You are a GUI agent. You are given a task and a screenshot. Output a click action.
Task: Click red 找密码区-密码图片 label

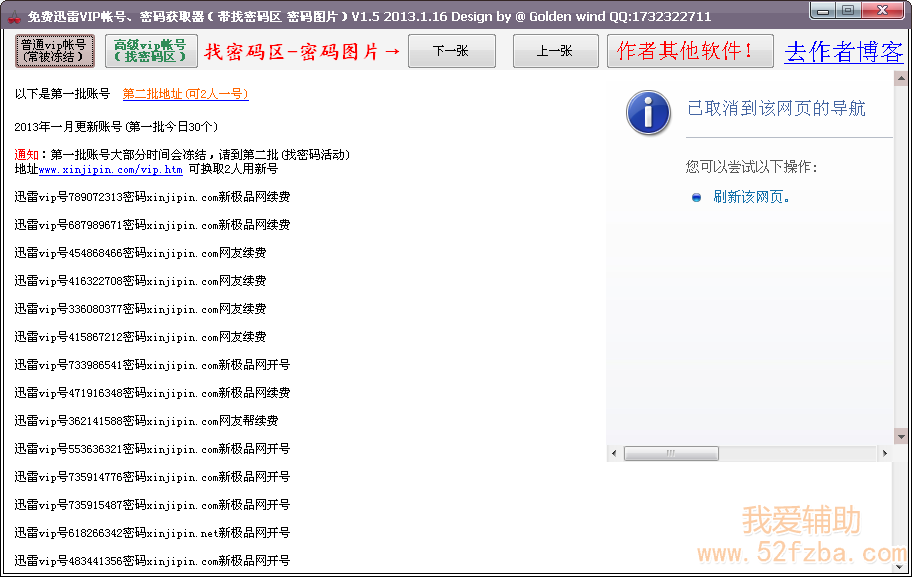click(x=302, y=52)
